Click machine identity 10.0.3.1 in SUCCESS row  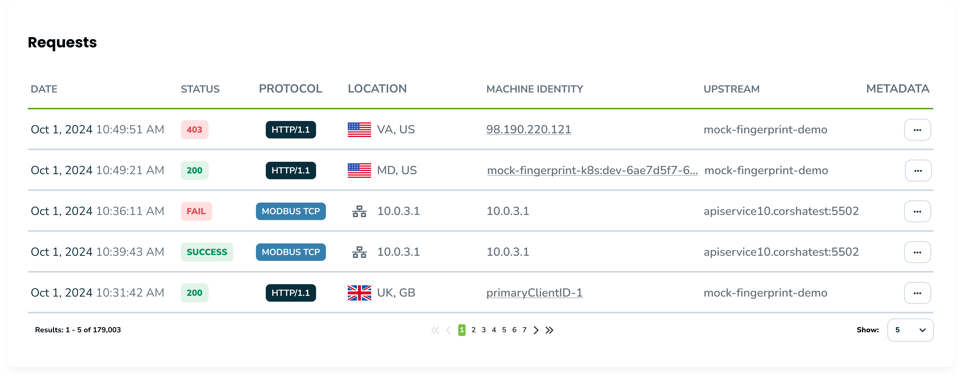508,252
